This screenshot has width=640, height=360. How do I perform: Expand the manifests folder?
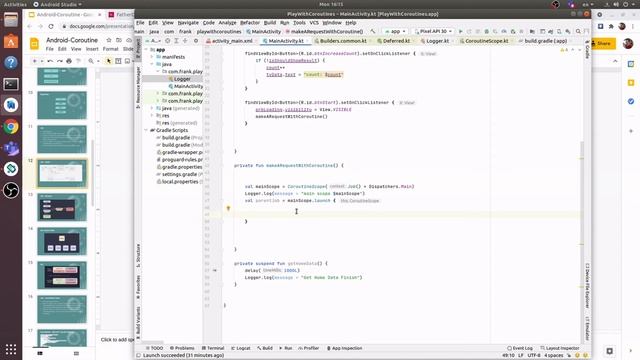click(152, 57)
